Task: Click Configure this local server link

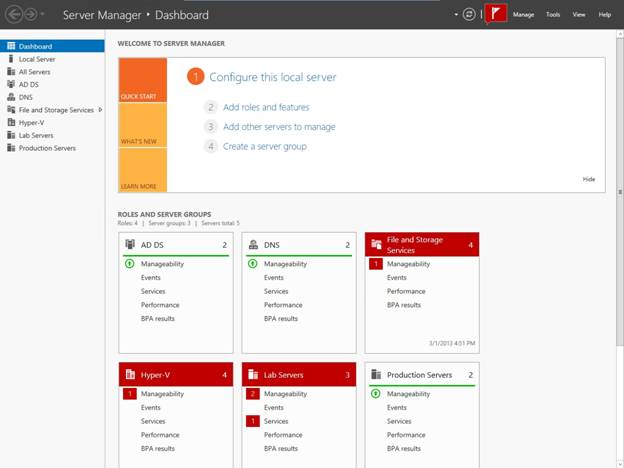Action: point(273,77)
